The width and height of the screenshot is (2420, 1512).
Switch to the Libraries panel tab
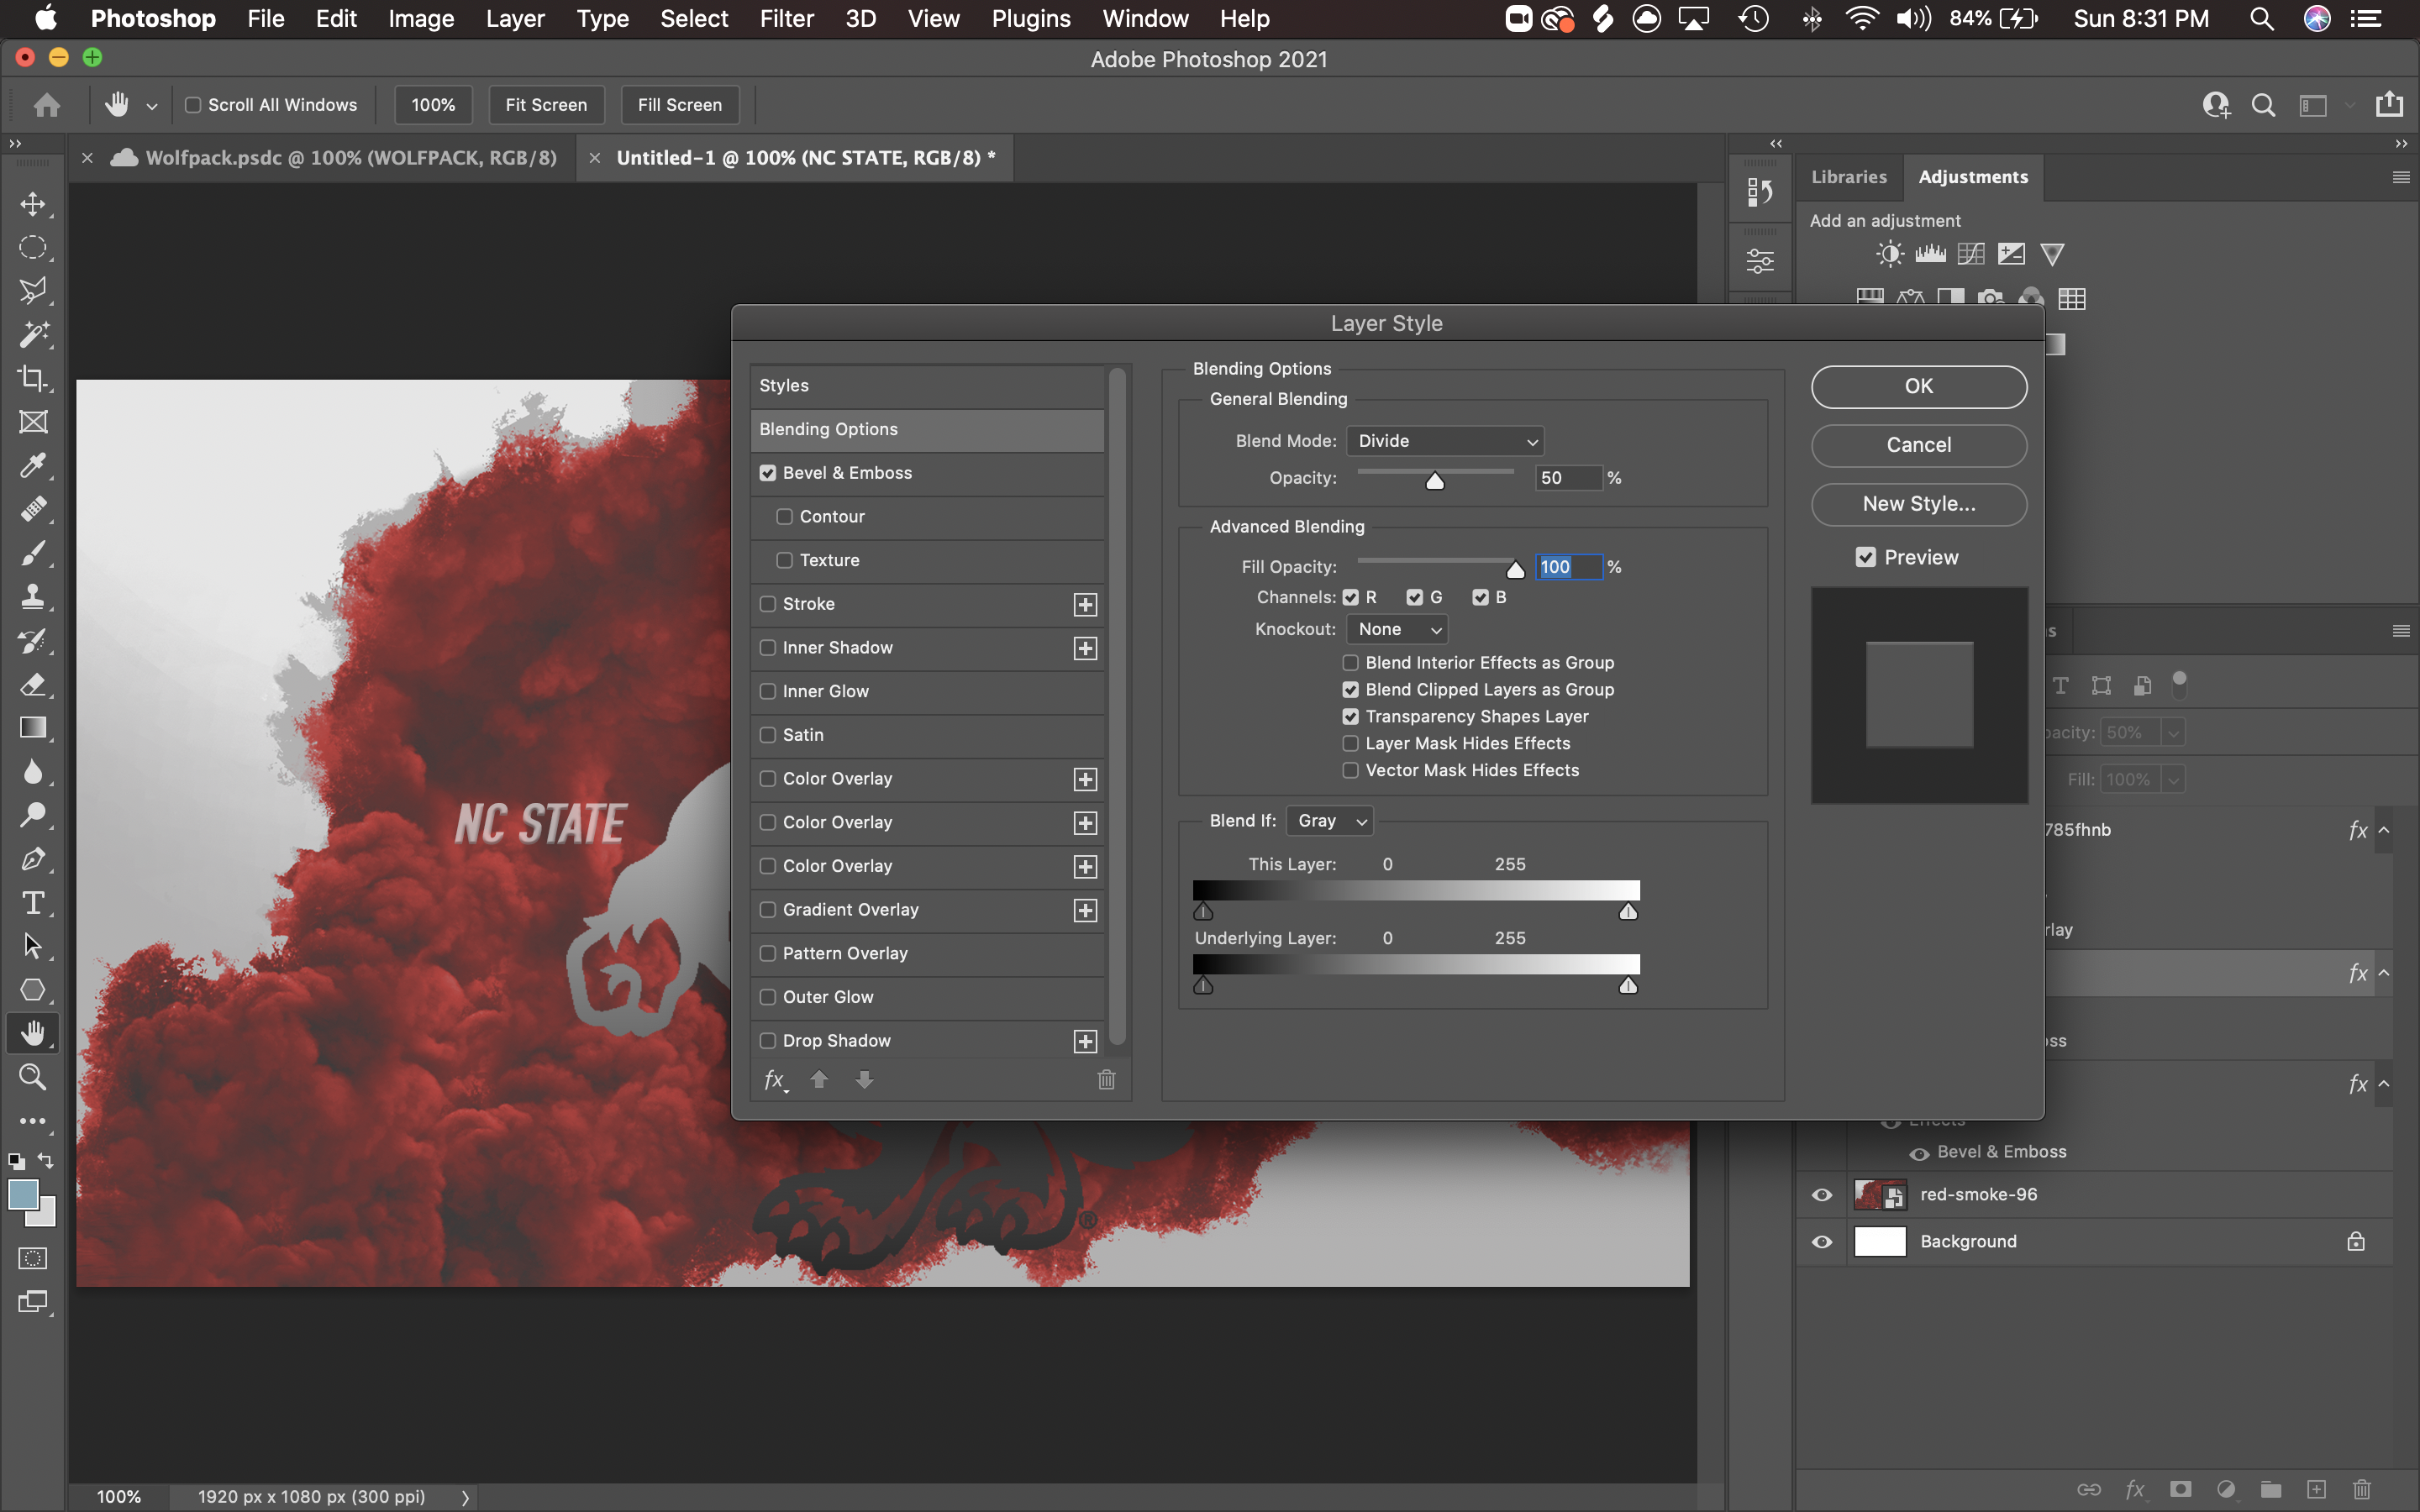click(x=1849, y=177)
